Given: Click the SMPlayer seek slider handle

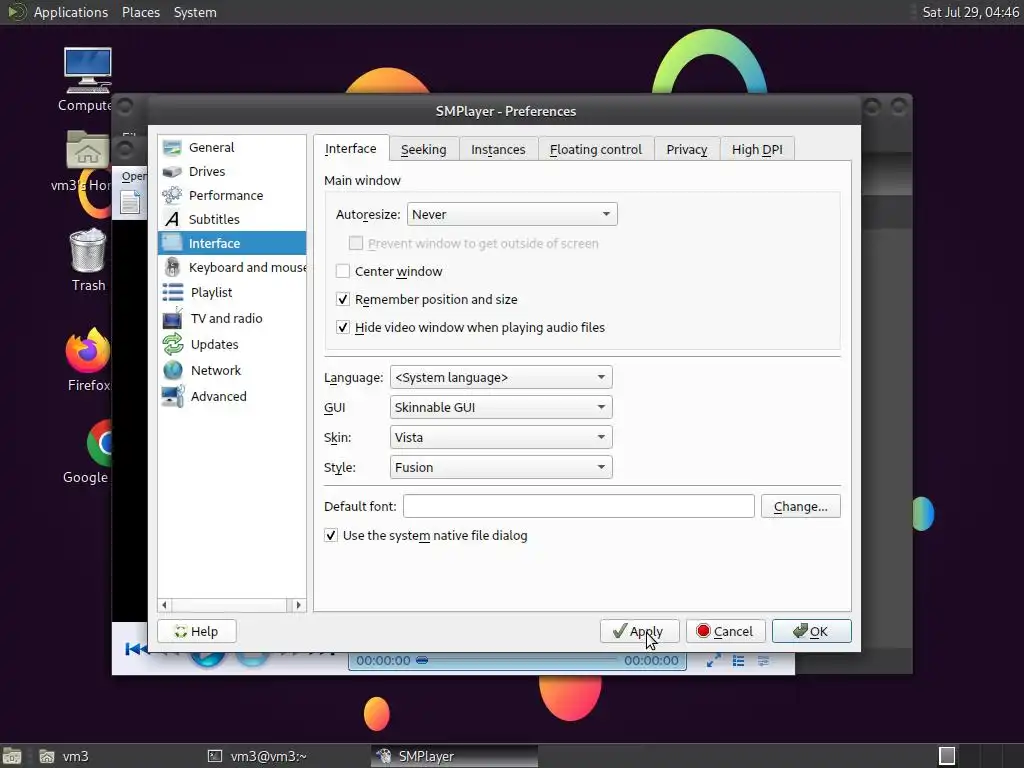Looking at the screenshot, I should click(422, 661).
